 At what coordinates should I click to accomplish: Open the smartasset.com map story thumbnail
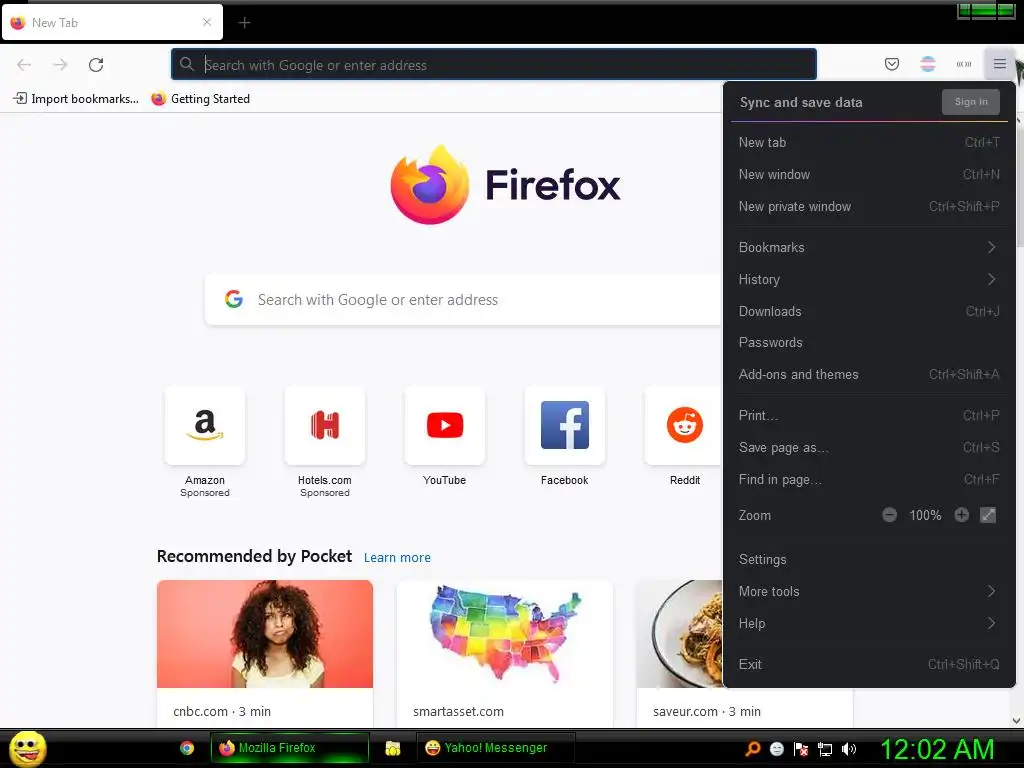point(504,633)
